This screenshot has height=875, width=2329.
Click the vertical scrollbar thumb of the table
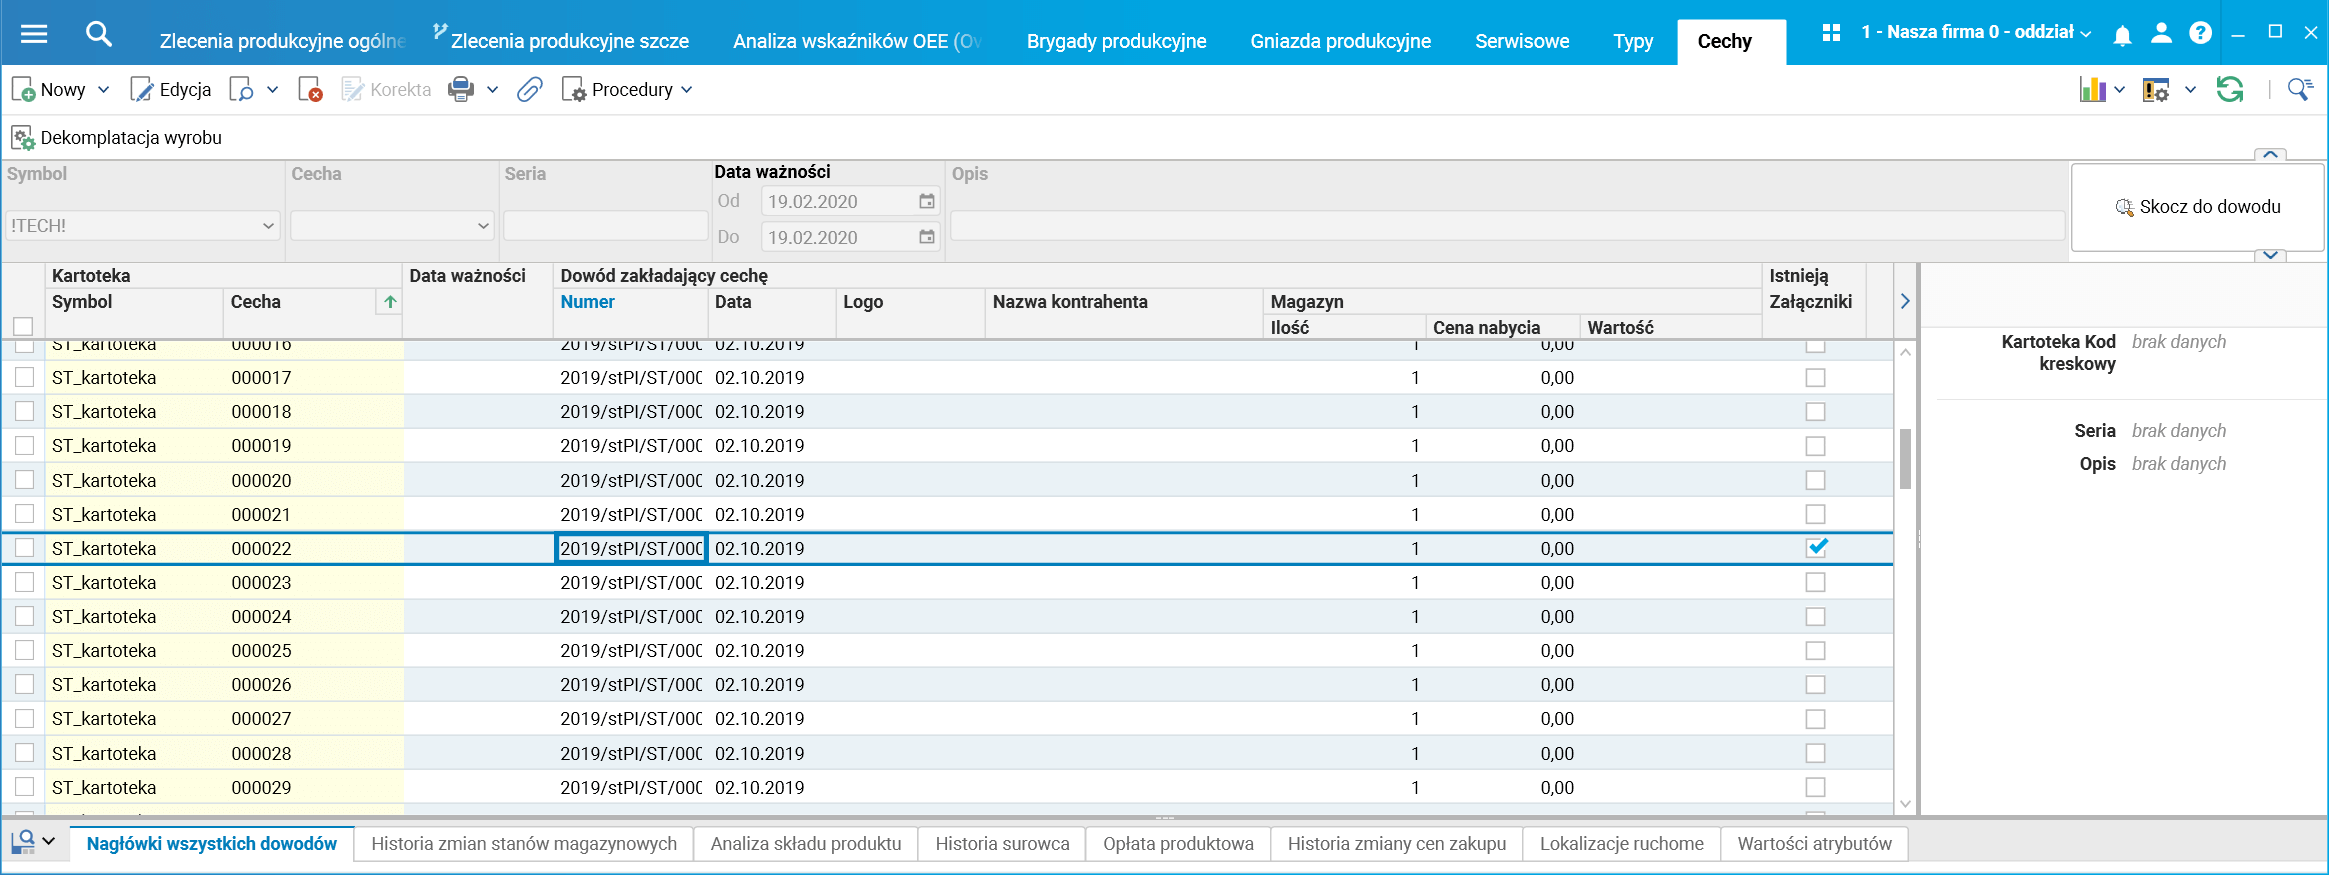click(1905, 458)
